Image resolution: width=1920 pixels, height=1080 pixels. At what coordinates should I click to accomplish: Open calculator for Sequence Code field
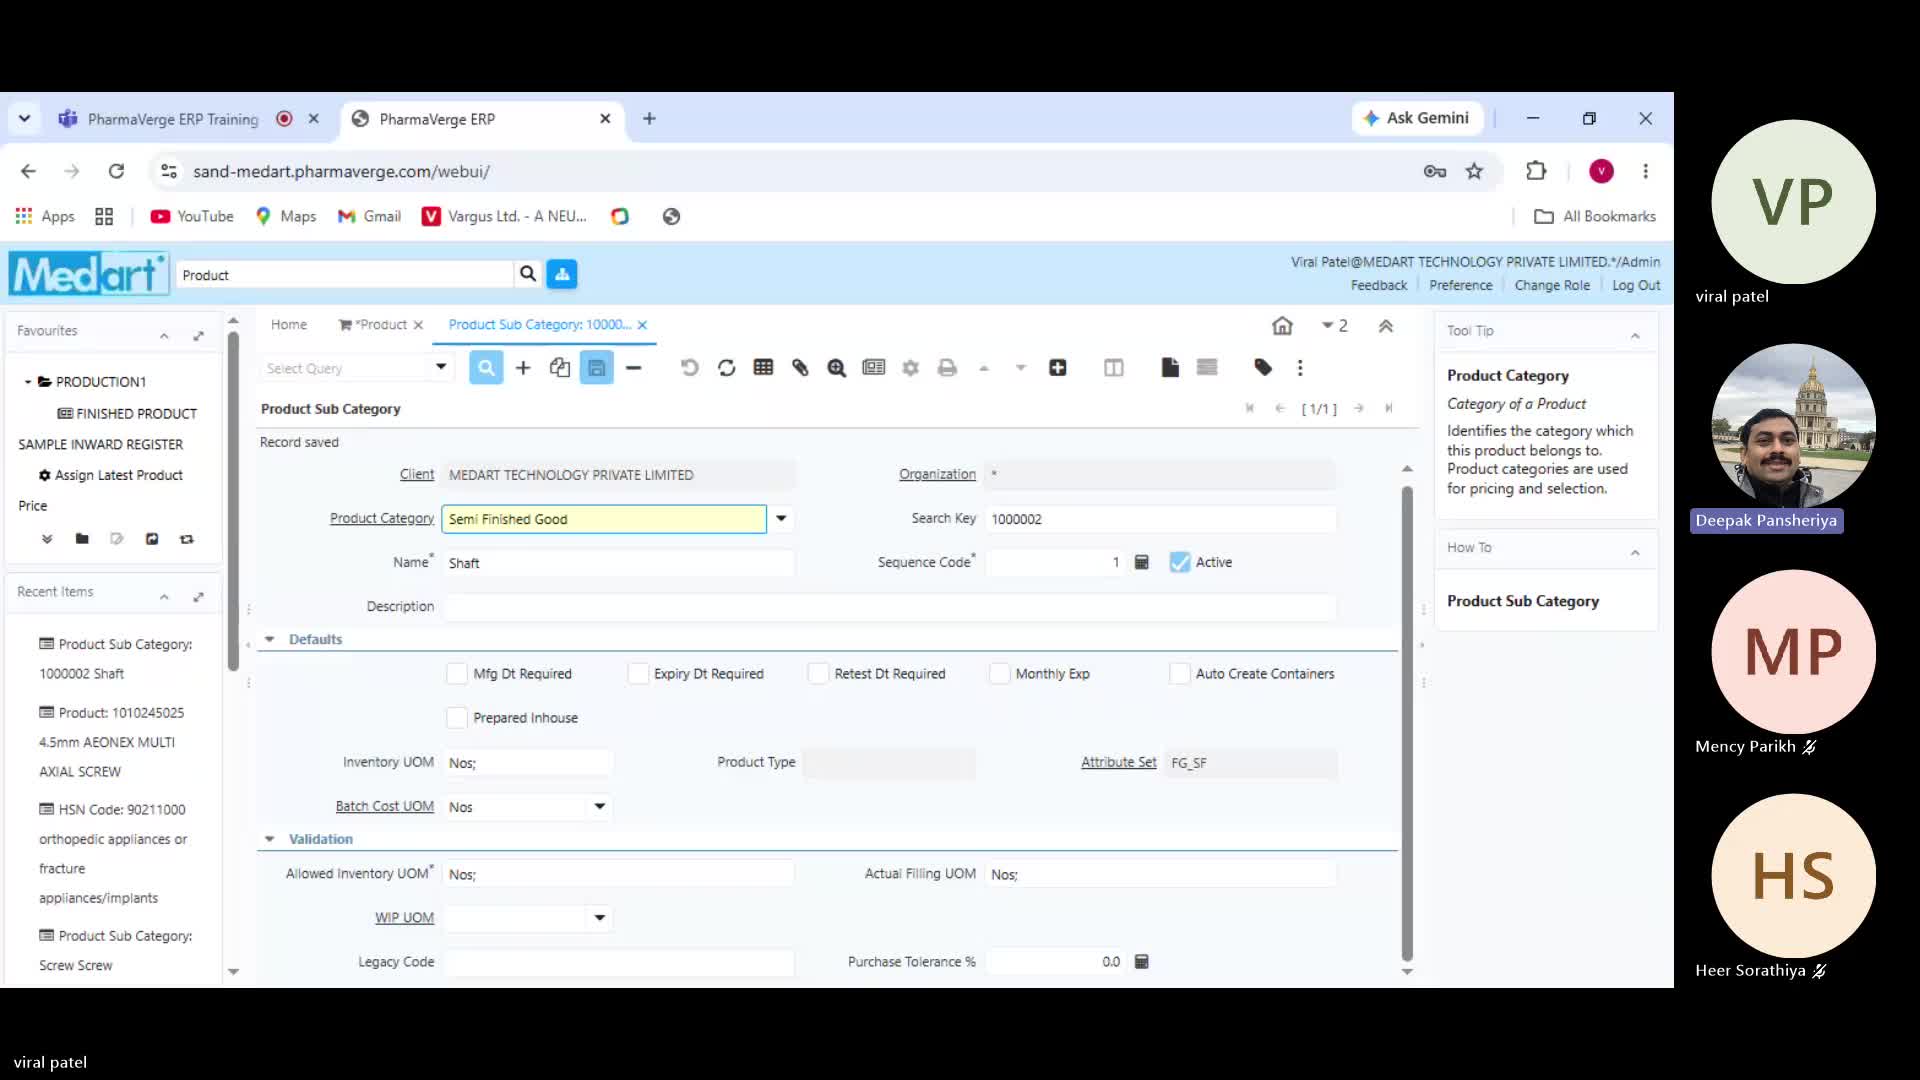1142,562
